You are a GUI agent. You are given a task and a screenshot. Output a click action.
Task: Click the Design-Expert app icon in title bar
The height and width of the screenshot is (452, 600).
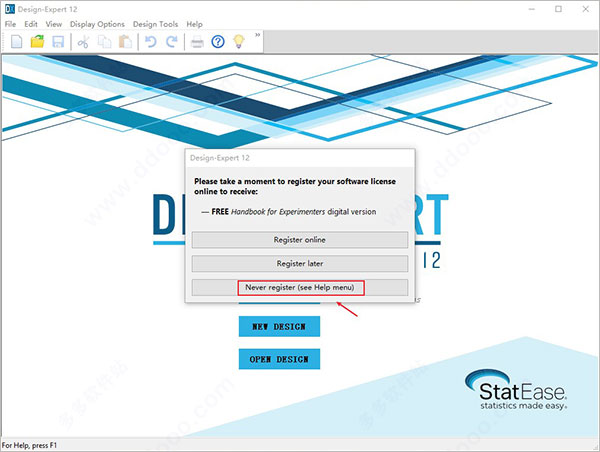pyautogui.click(x=10, y=9)
